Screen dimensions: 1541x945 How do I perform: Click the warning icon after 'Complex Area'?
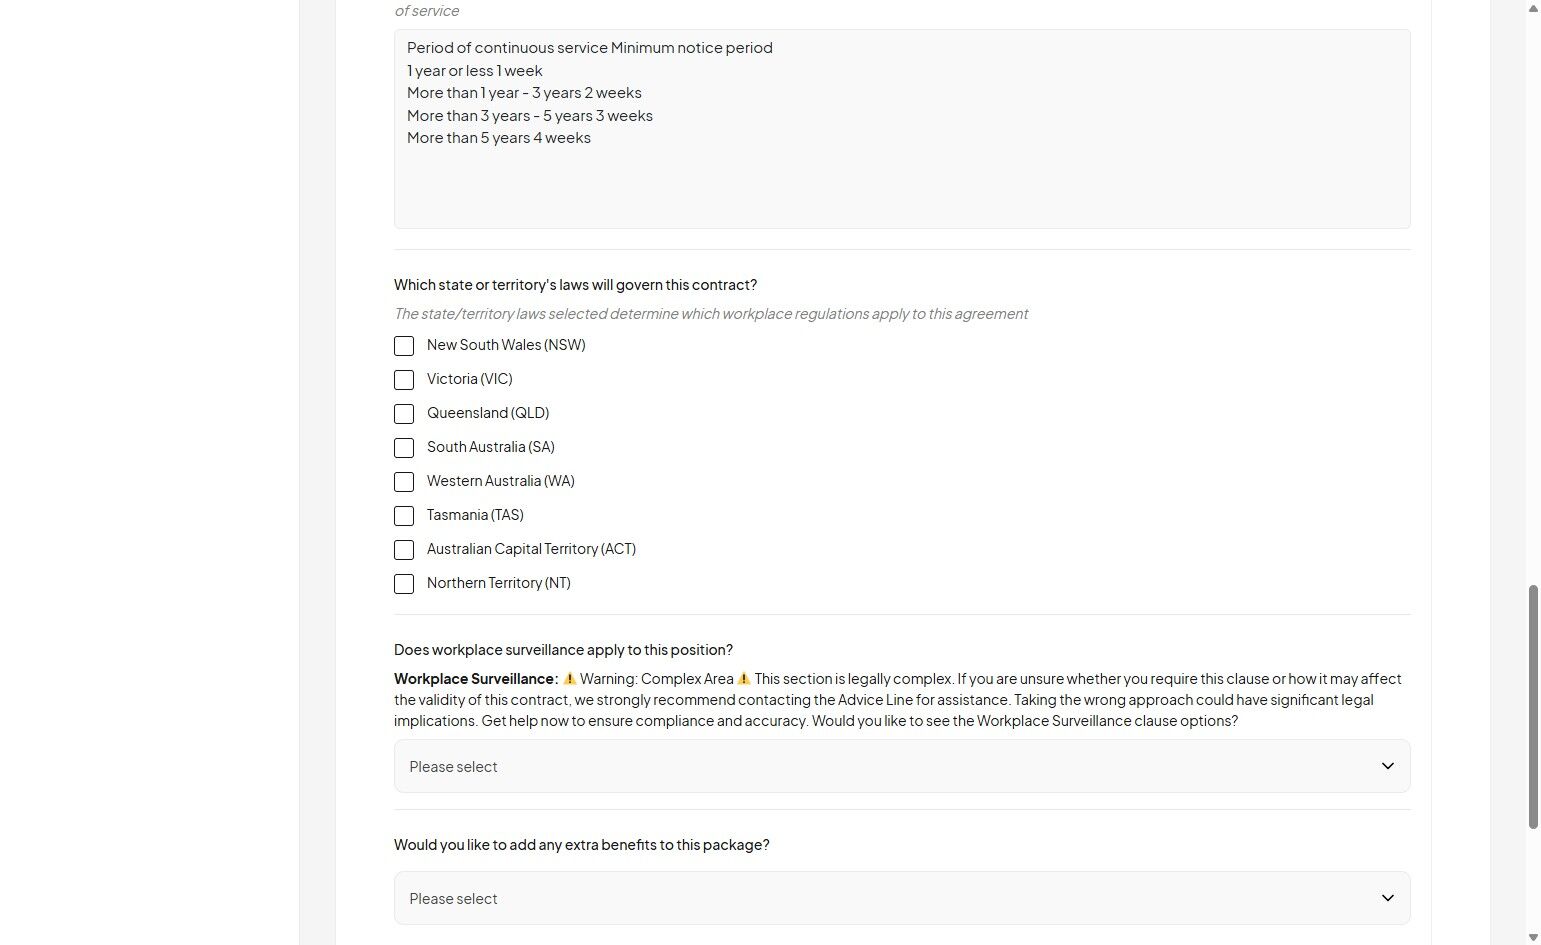click(743, 679)
